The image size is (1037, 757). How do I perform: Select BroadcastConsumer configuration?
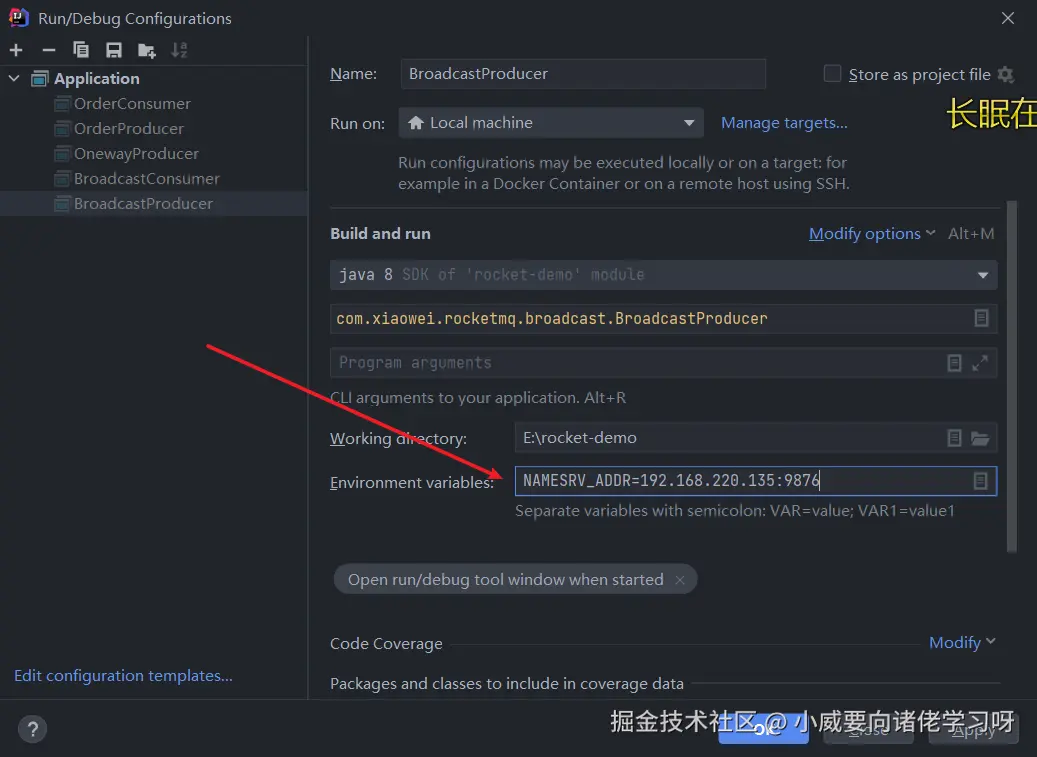tap(147, 179)
